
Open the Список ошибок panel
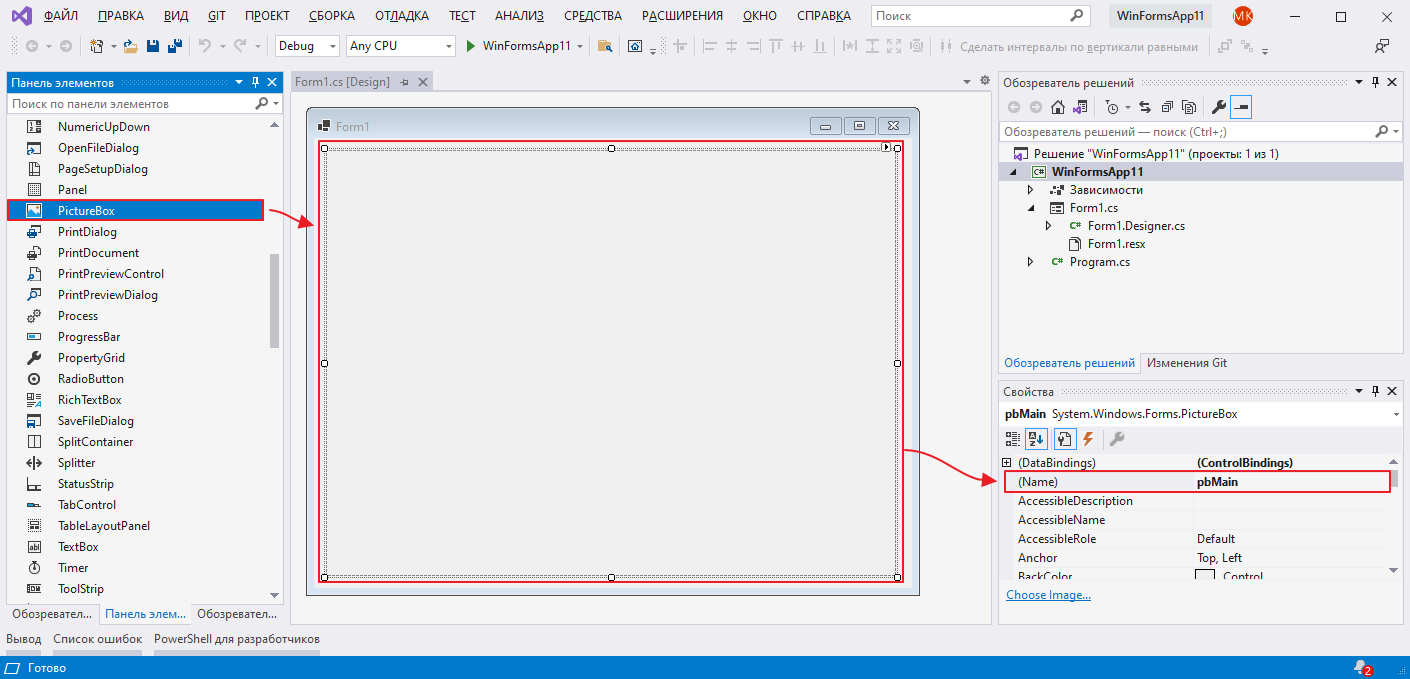(x=97, y=639)
